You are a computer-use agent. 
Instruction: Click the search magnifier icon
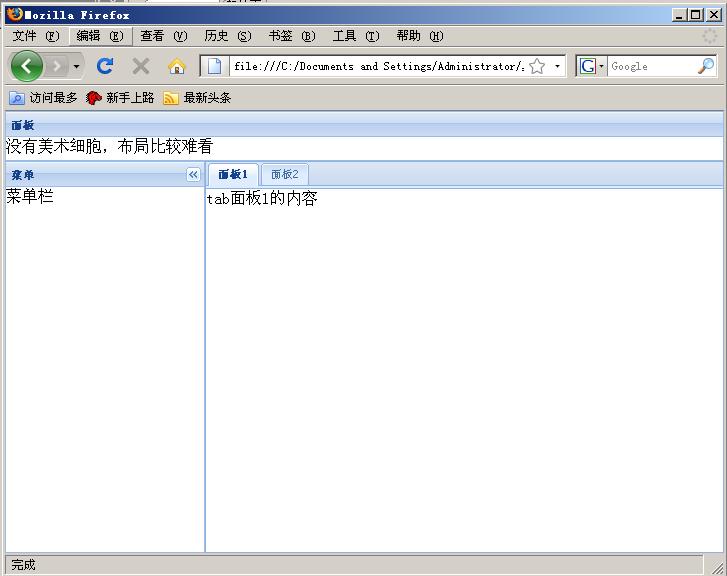click(706, 66)
